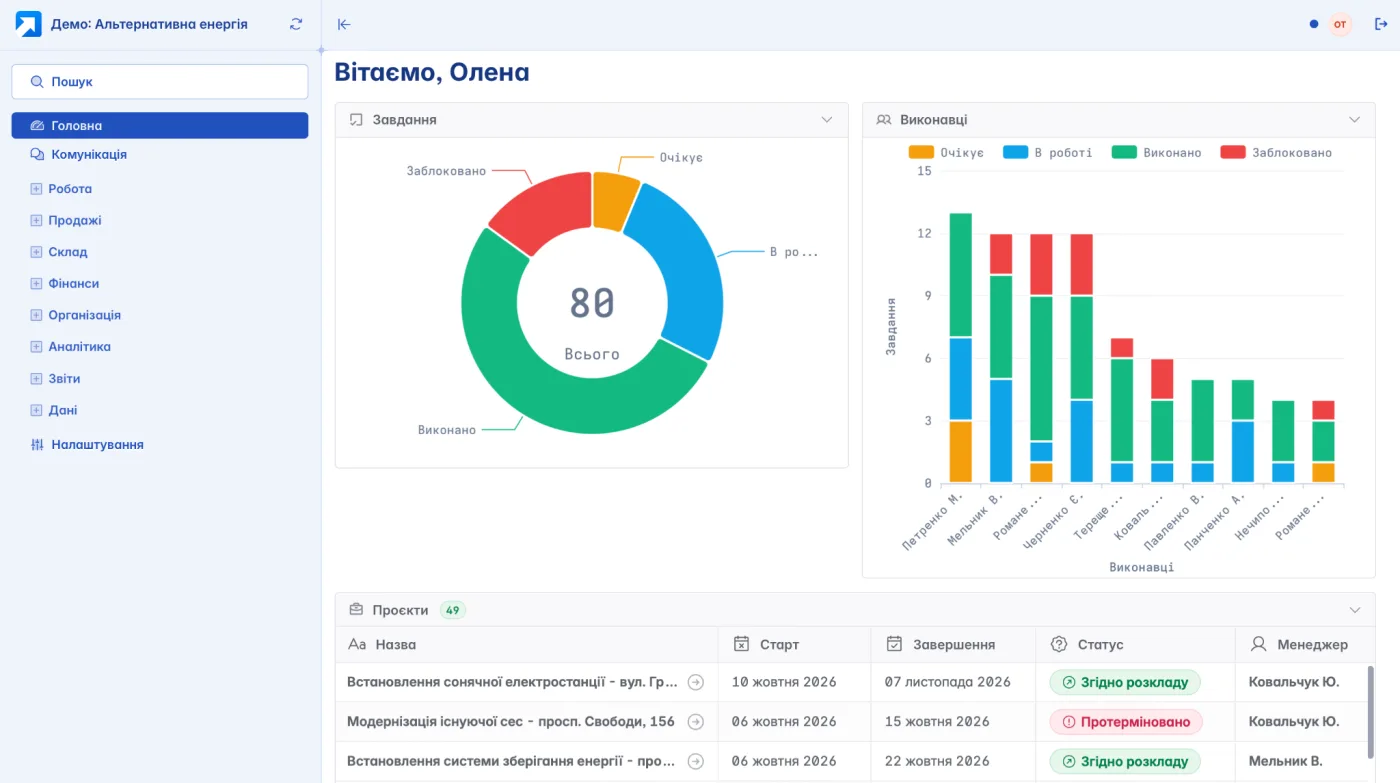Click the Пошук search field
This screenshot has width=1400, height=783.
[160, 82]
